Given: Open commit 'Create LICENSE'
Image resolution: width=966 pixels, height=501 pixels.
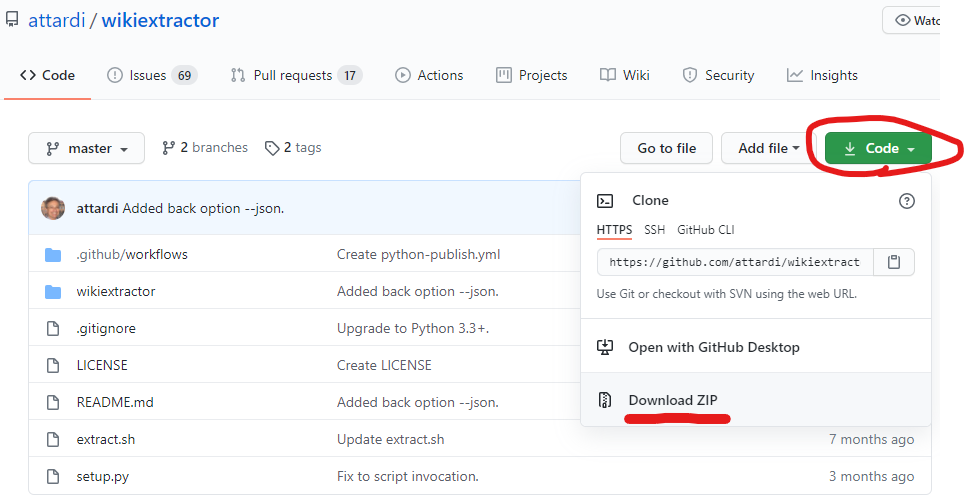Looking at the screenshot, I should (384, 365).
